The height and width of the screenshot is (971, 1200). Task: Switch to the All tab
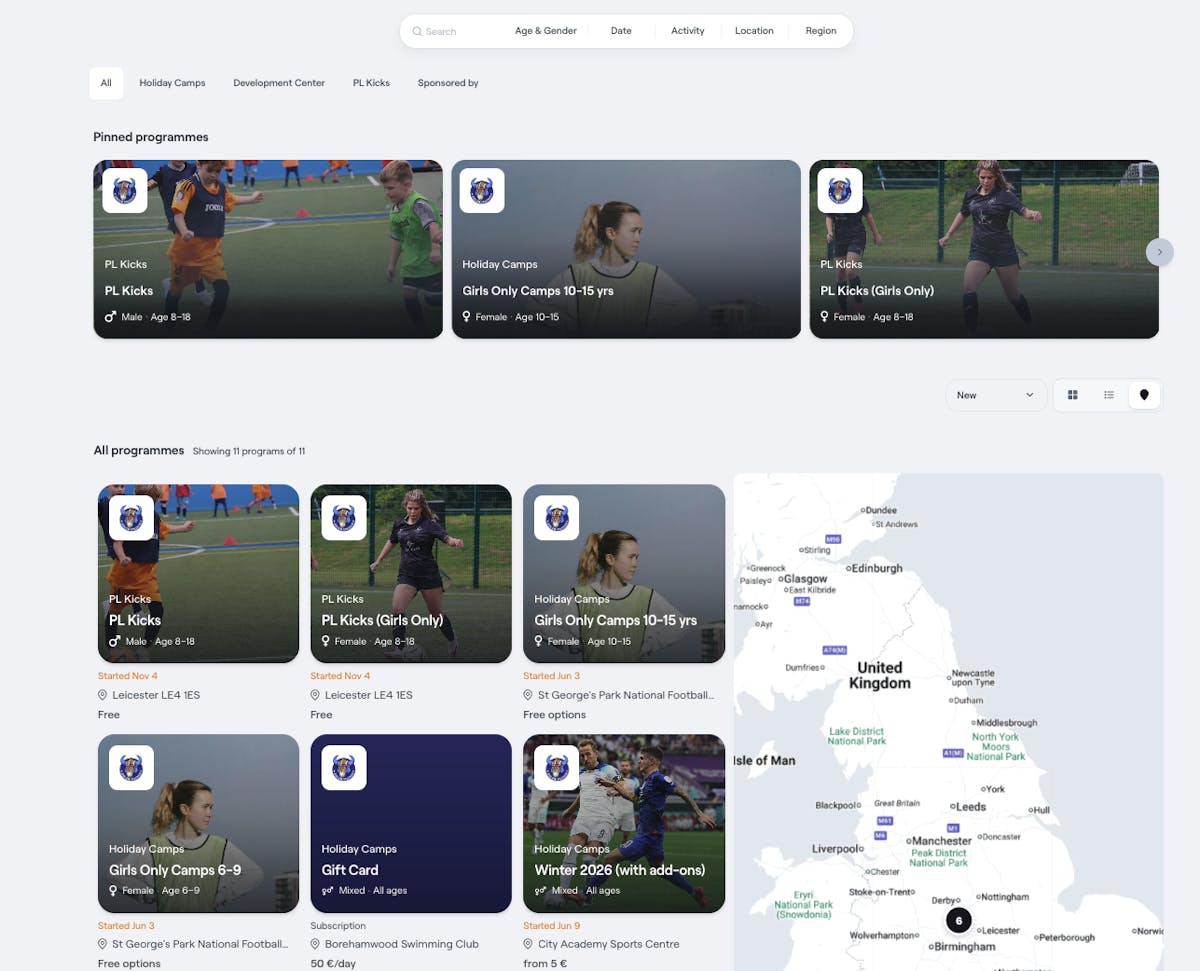(x=106, y=83)
